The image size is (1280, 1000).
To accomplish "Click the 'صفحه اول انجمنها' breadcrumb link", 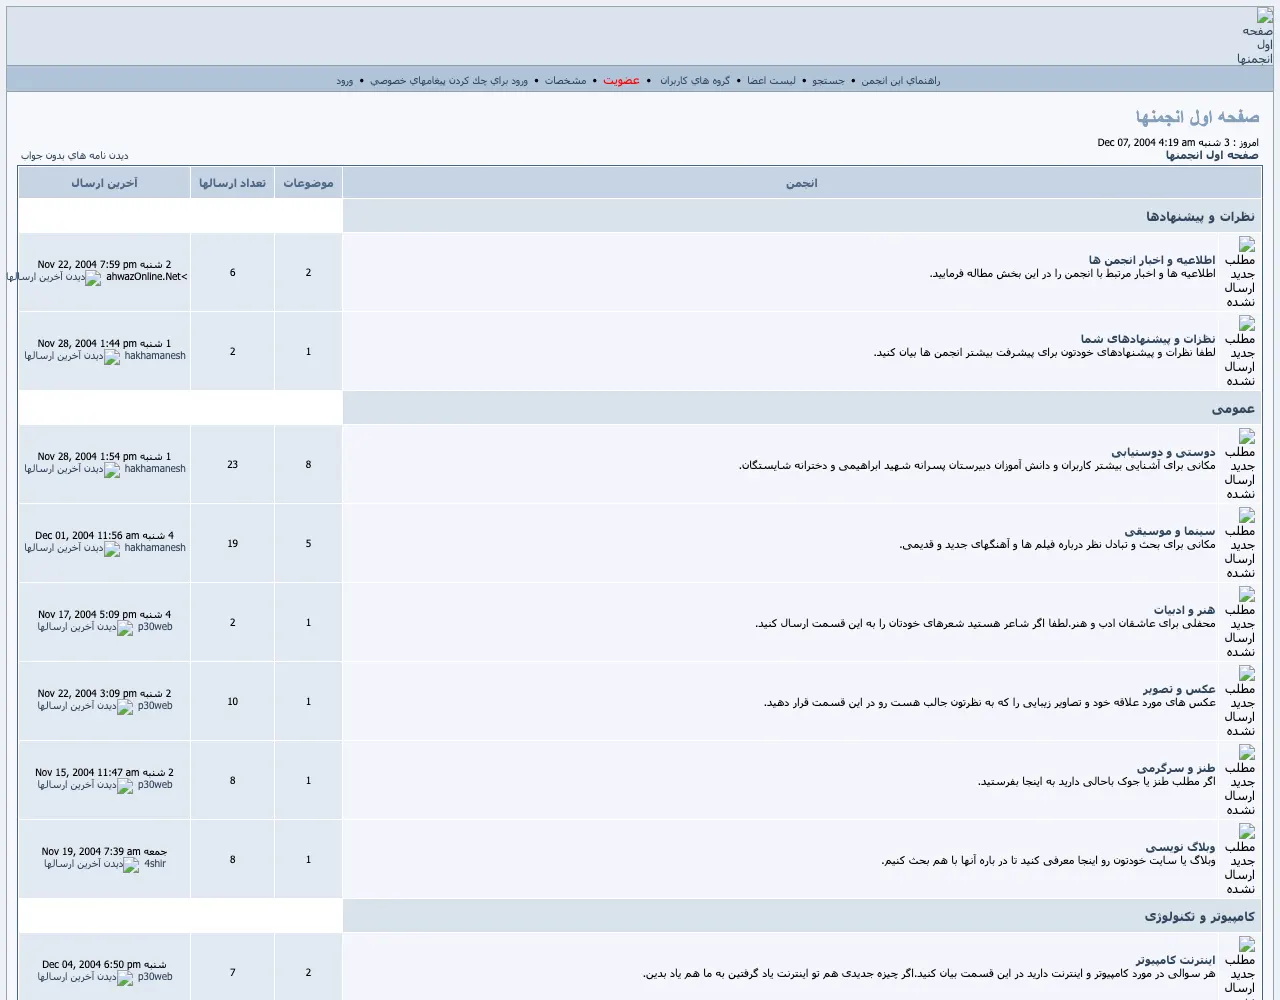I will pyautogui.click(x=1212, y=155).
